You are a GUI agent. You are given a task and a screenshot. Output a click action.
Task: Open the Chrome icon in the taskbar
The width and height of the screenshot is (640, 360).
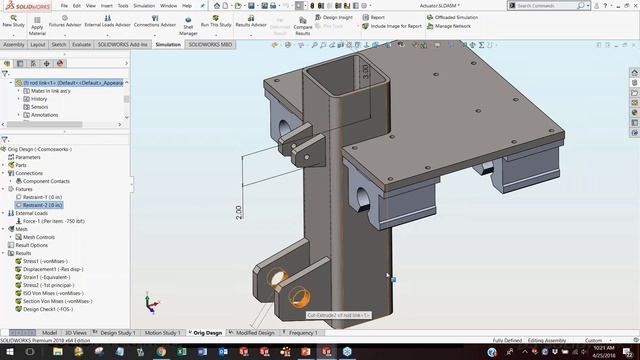coord(161,351)
